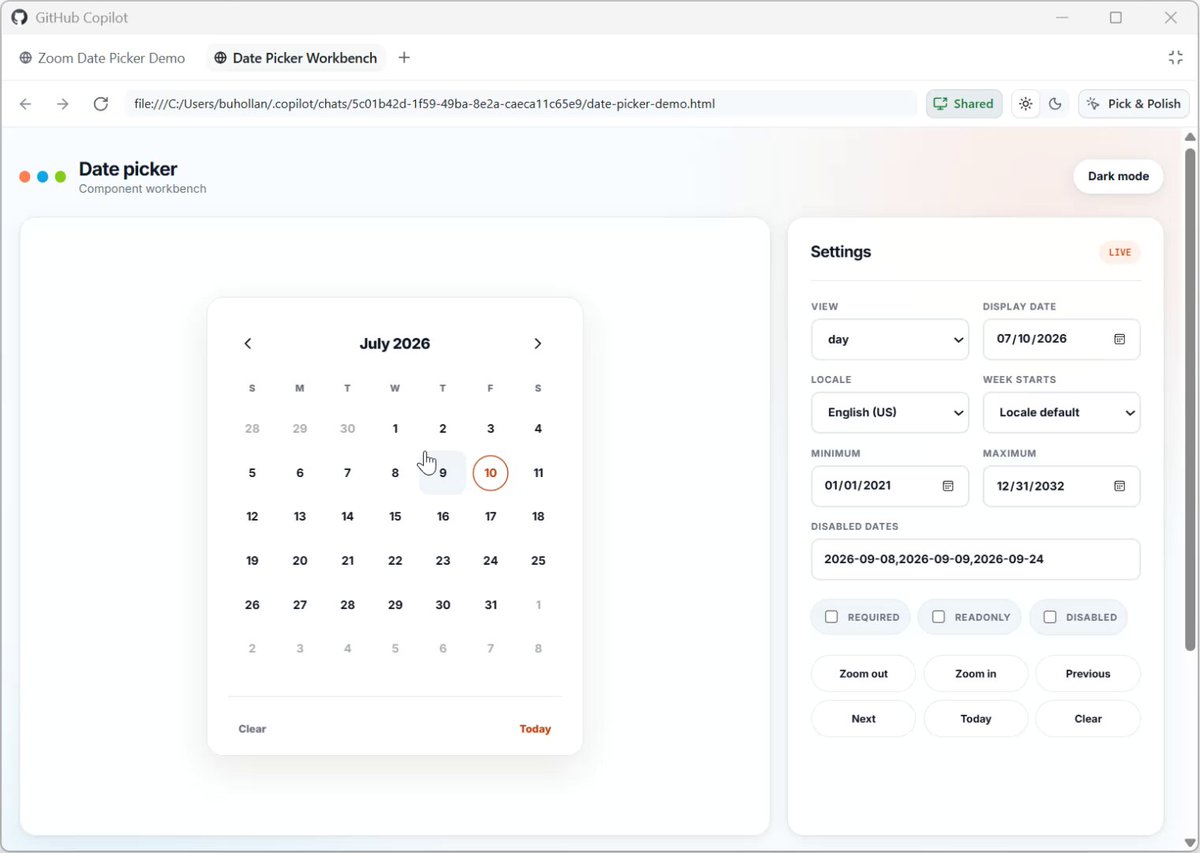Edit the Disabled Dates input field
Image resolution: width=1200 pixels, height=853 pixels.
[976, 559]
